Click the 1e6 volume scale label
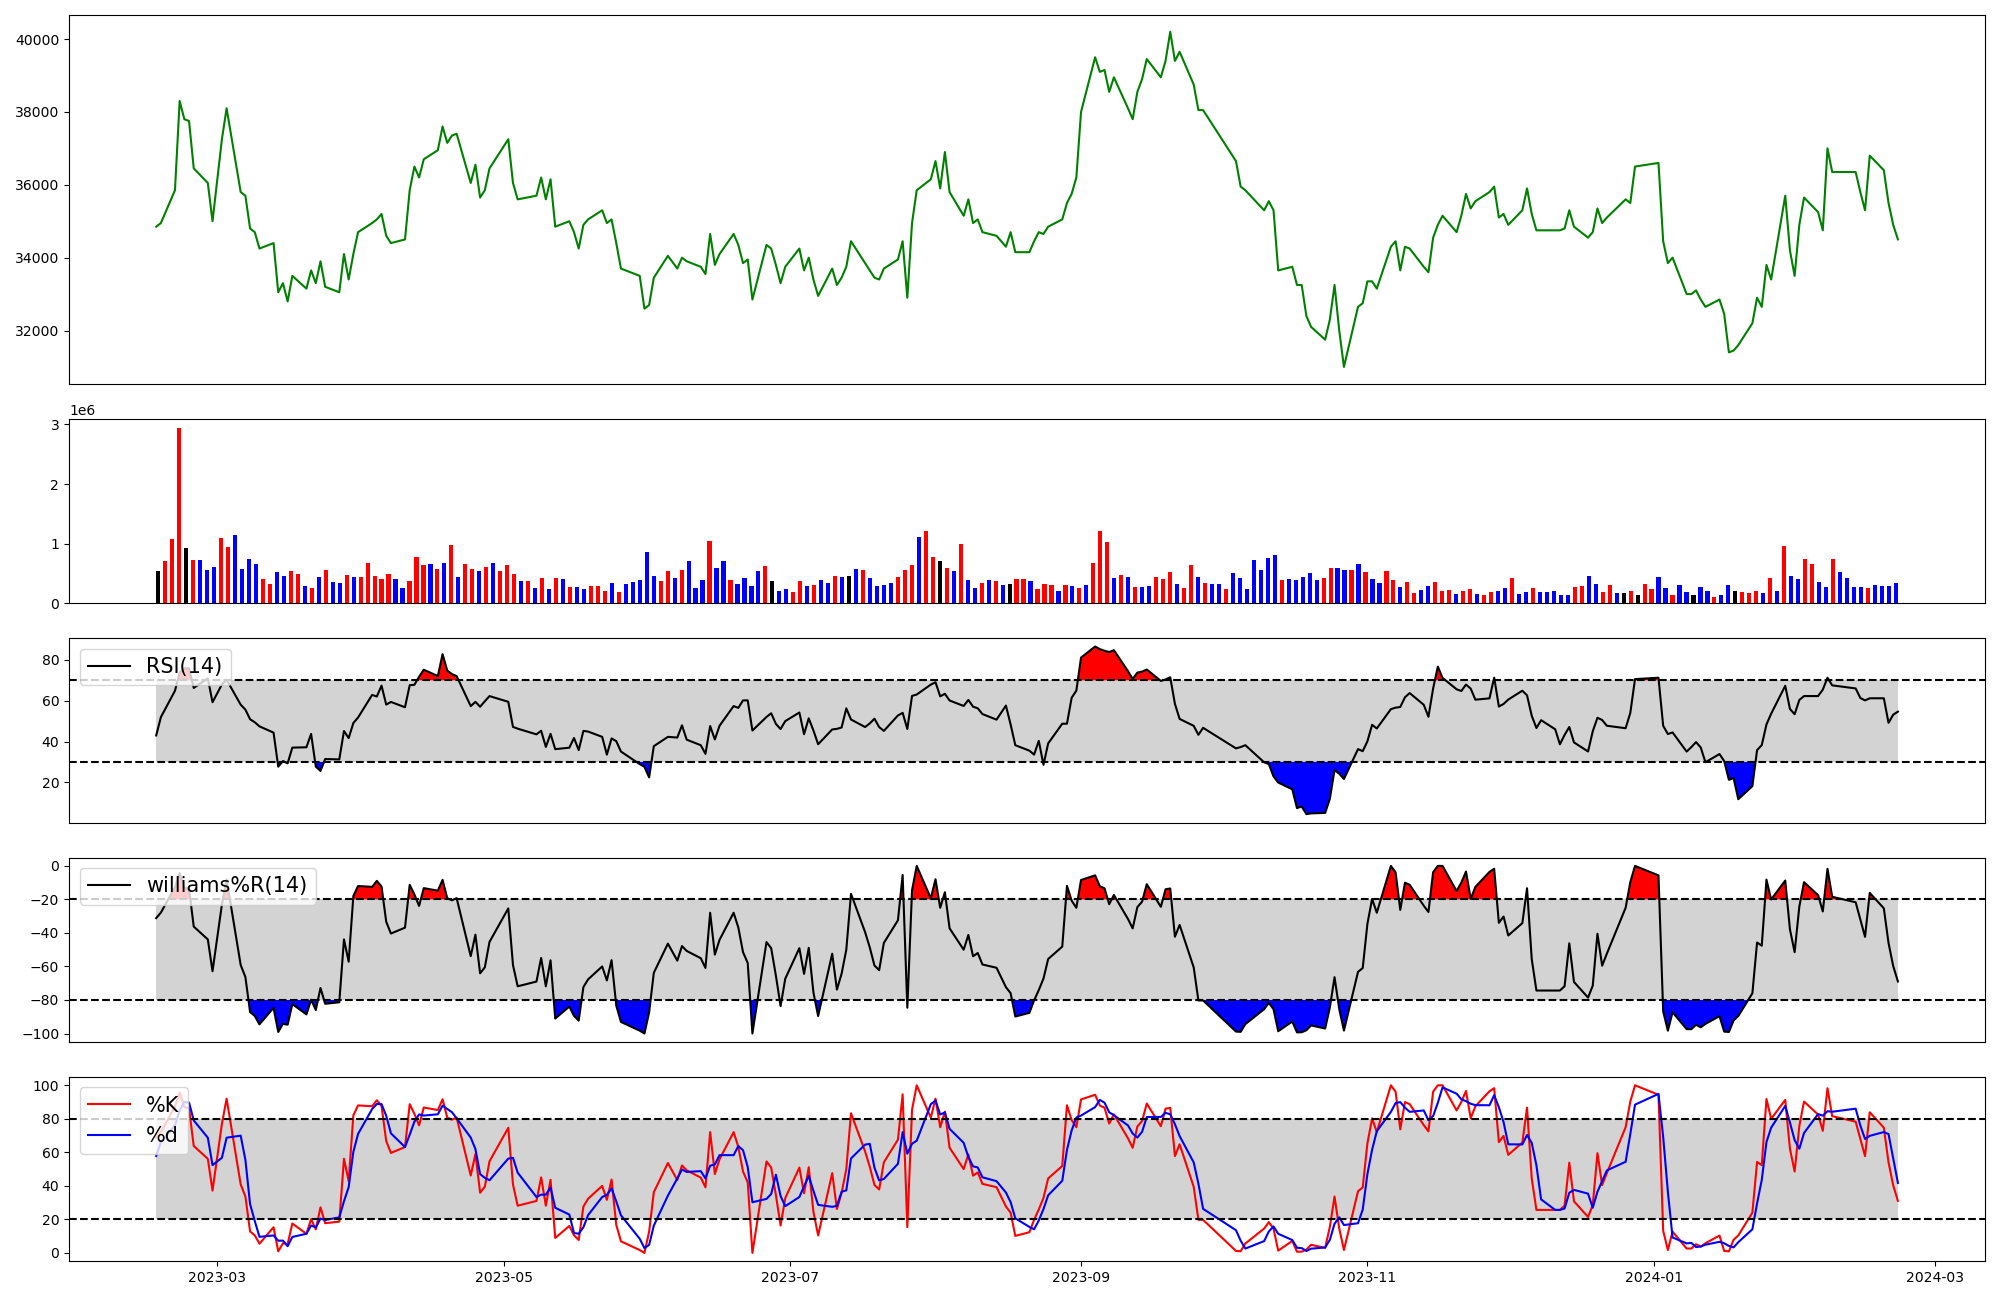 [82, 411]
